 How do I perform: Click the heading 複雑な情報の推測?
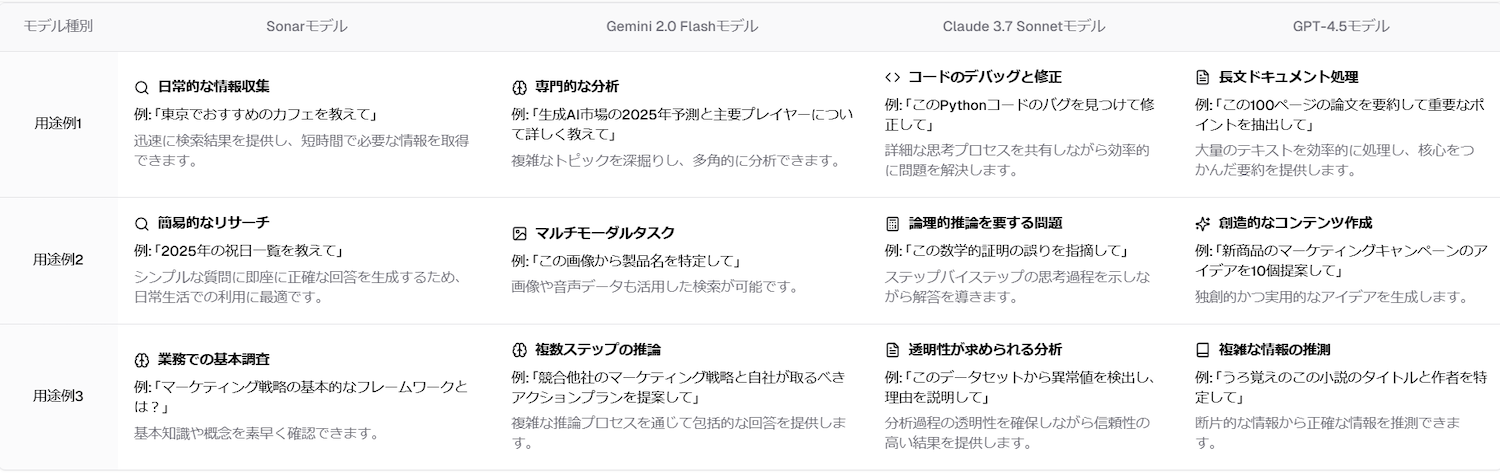(1274, 350)
